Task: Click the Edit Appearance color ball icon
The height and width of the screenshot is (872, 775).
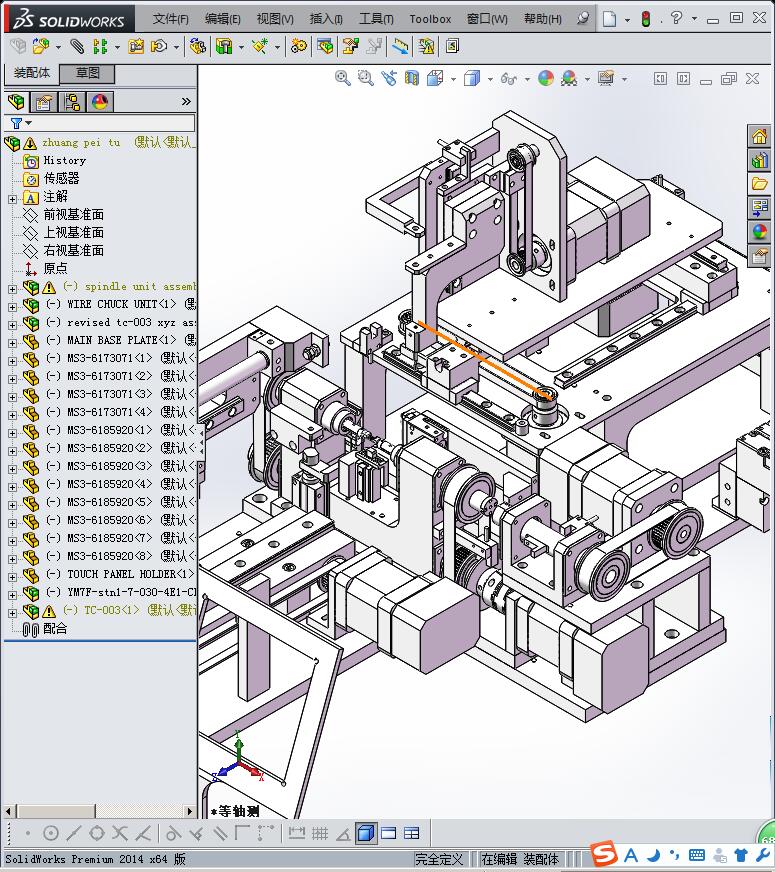Action: click(546, 78)
